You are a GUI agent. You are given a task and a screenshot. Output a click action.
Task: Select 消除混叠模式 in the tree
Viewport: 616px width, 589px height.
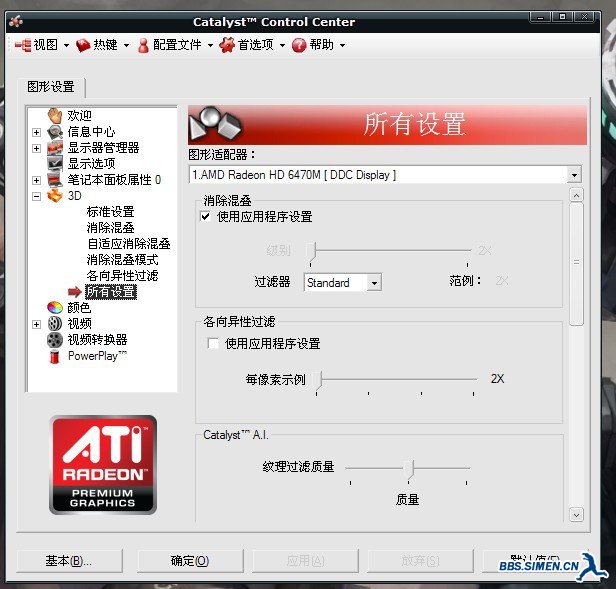pos(123,260)
